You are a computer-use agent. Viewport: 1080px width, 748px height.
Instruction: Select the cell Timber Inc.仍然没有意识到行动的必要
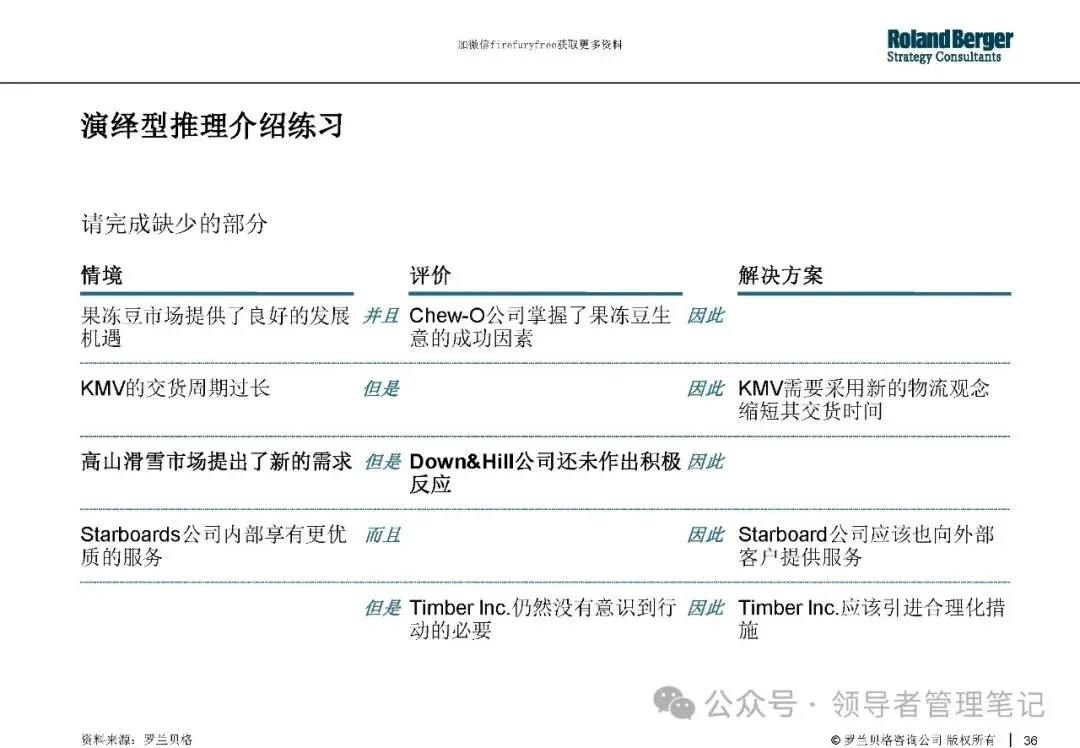543,619
